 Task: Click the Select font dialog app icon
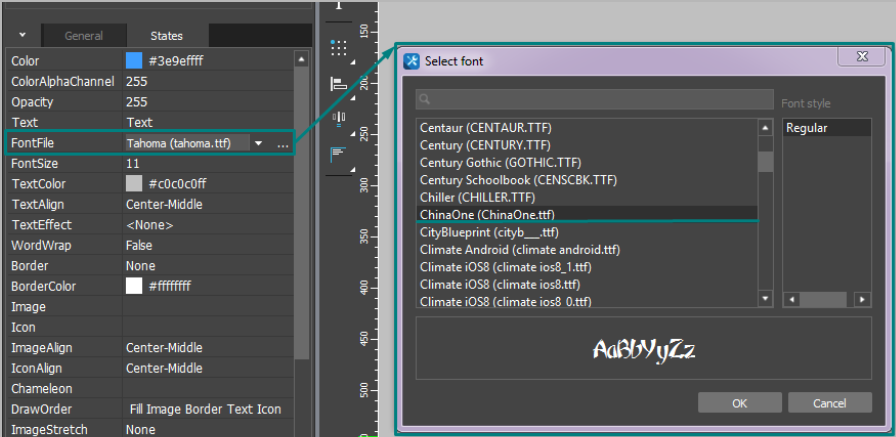tap(411, 61)
